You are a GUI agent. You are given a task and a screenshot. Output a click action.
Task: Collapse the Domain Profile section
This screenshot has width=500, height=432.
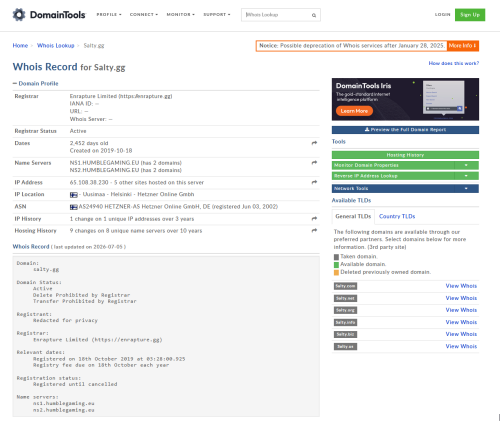click(x=36, y=83)
